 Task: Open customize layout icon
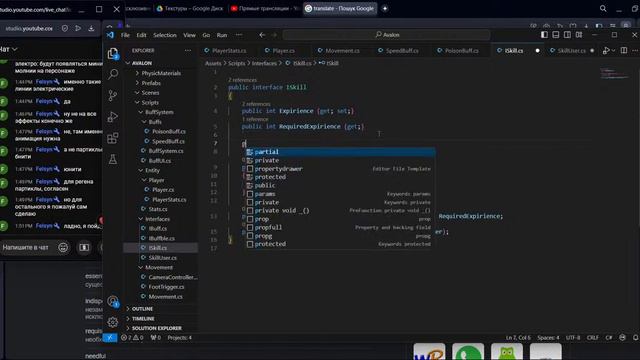tap(579, 35)
